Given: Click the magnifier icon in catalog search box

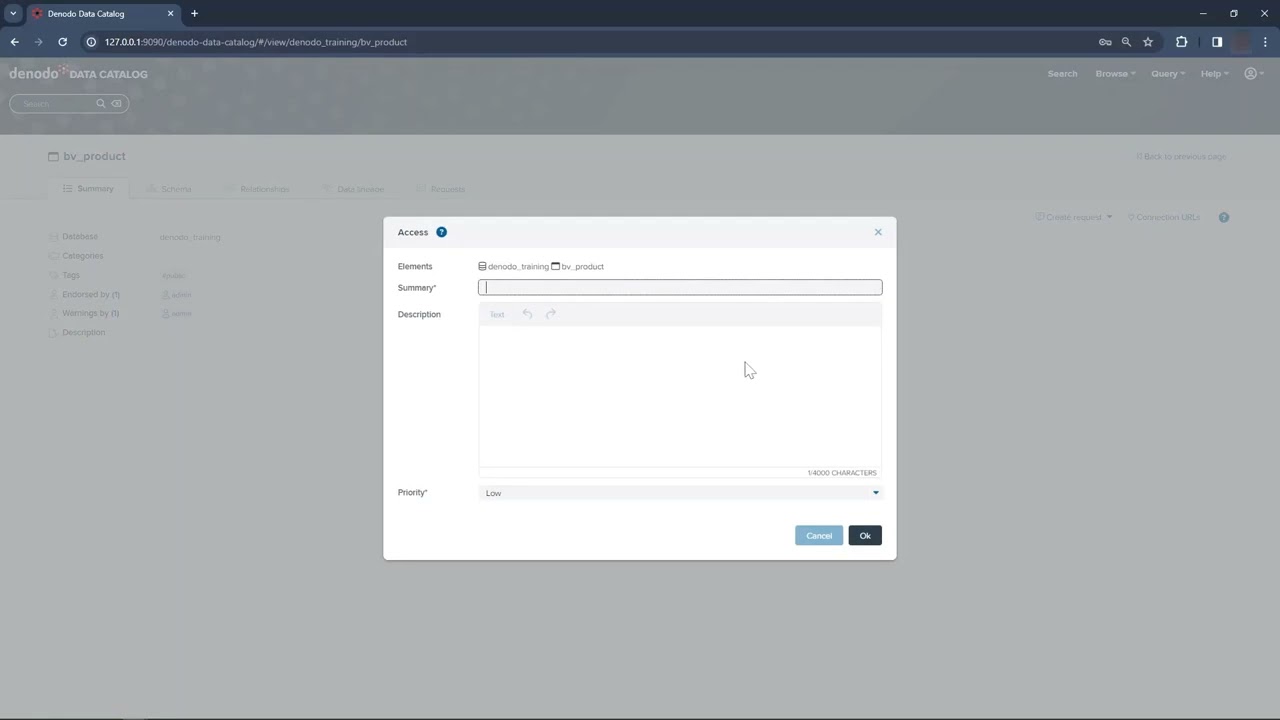Looking at the screenshot, I should click(x=100, y=103).
